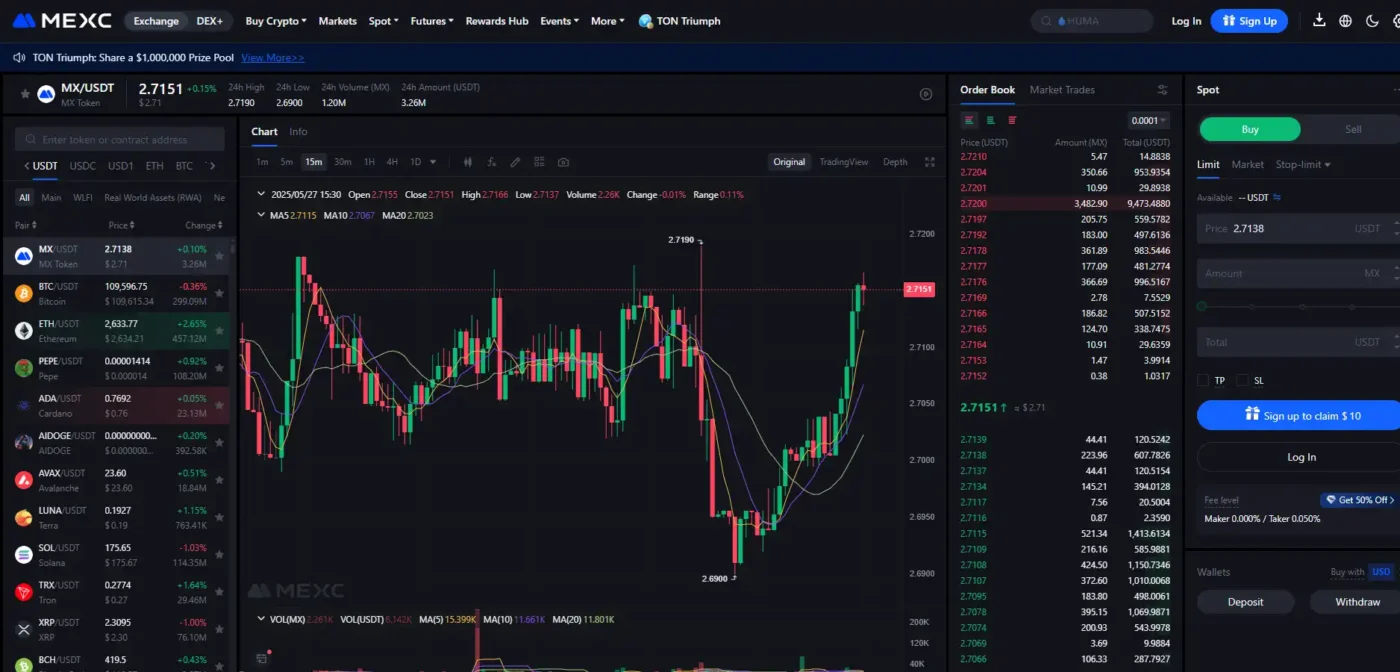Select the TradingView chart tab
1400x672 pixels.
coord(844,162)
